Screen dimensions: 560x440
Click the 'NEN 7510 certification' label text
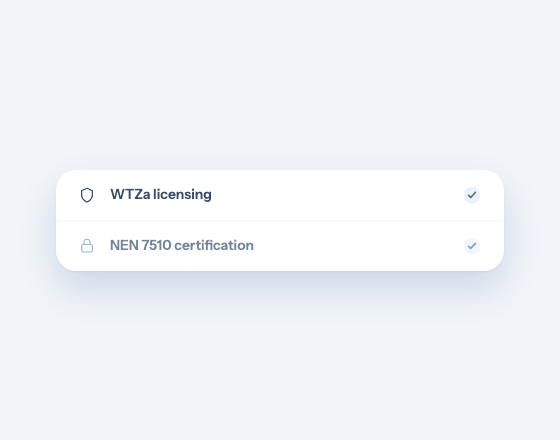(x=182, y=245)
